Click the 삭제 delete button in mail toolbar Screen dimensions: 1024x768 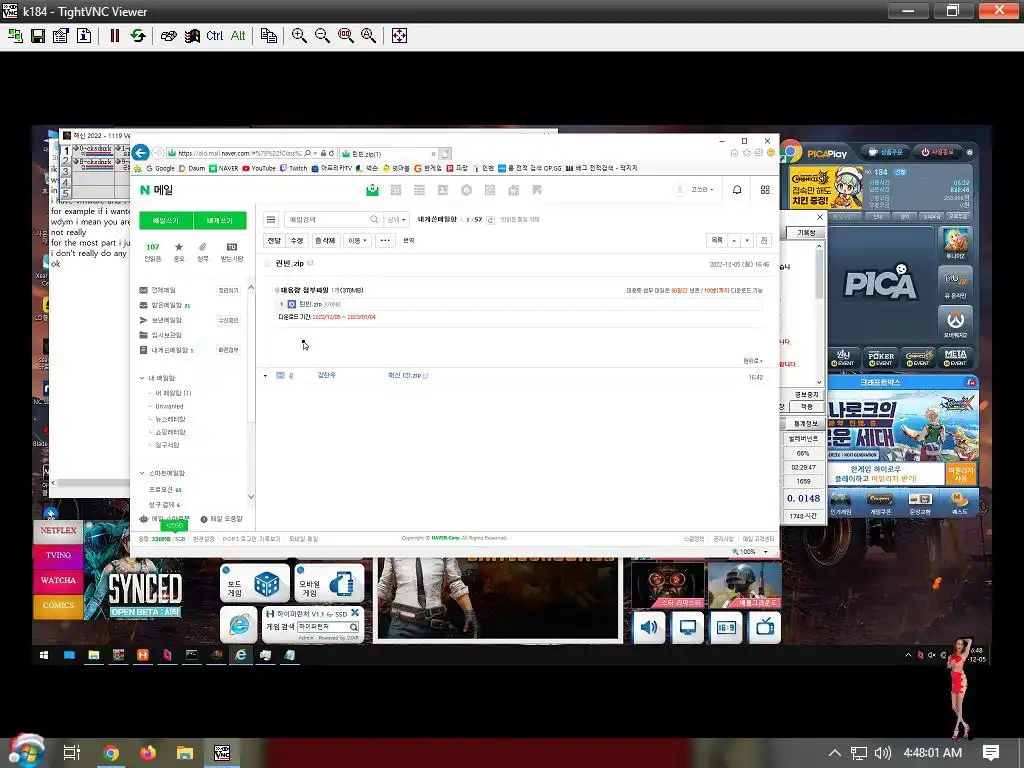tap(325, 240)
